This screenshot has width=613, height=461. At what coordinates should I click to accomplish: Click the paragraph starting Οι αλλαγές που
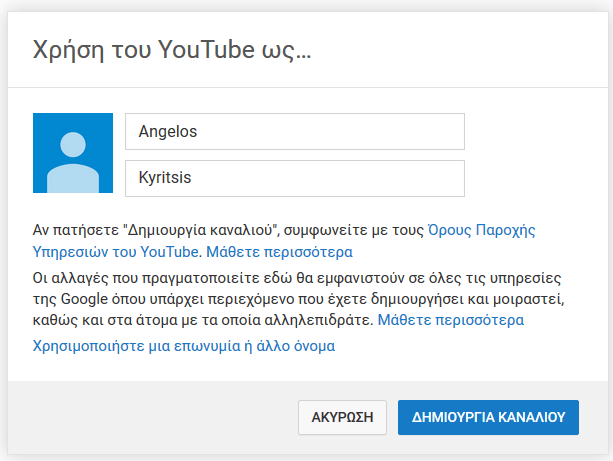click(x=299, y=299)
